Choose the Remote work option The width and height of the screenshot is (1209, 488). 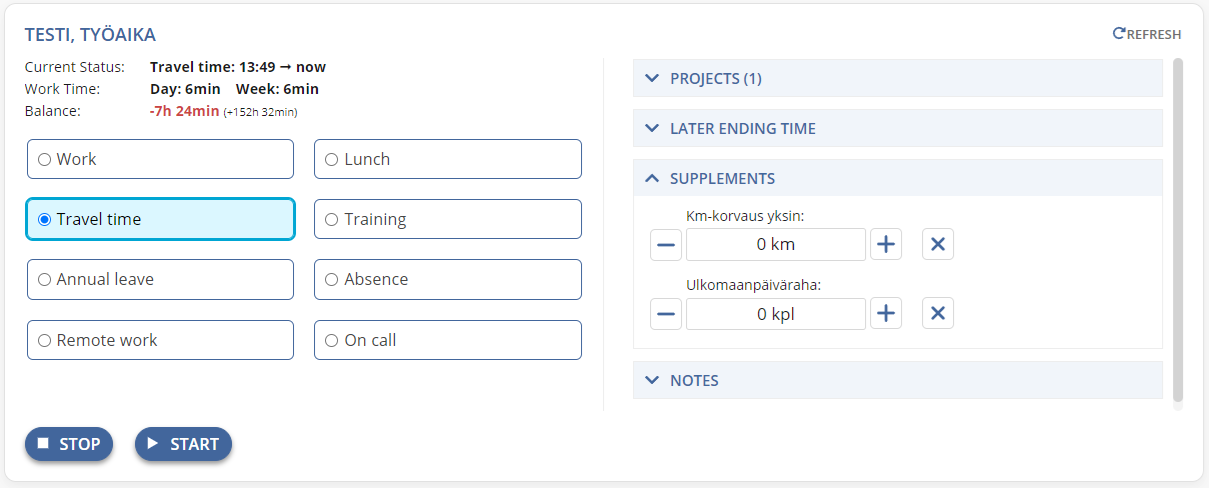tap(160, 340)
